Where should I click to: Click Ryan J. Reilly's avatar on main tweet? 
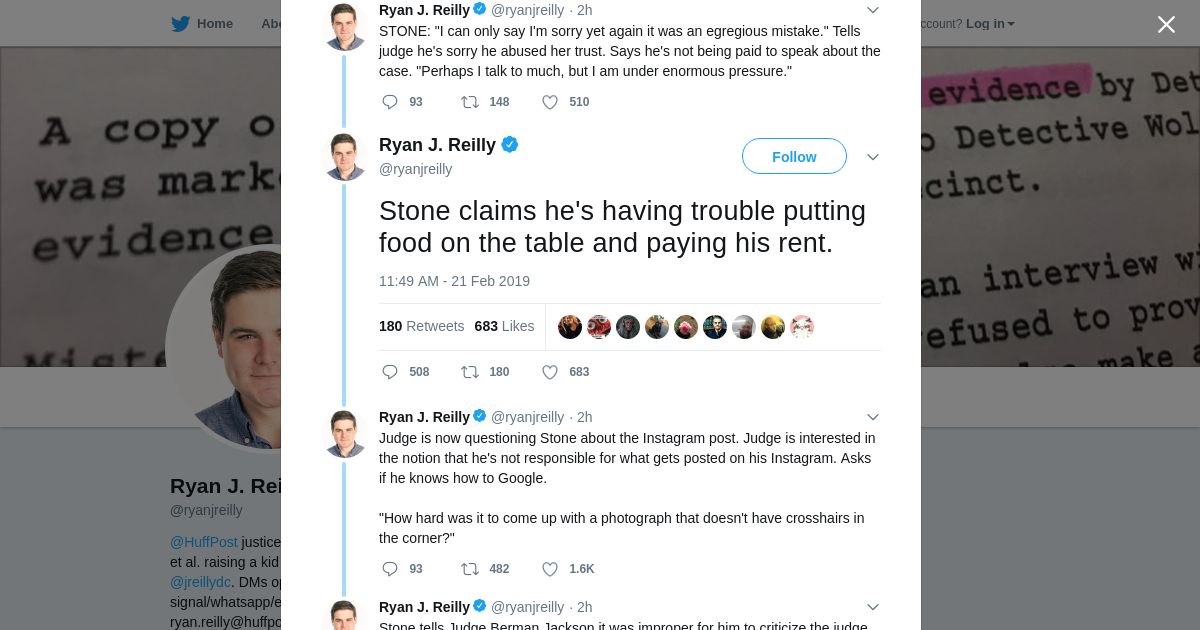(x=345, y=157)
